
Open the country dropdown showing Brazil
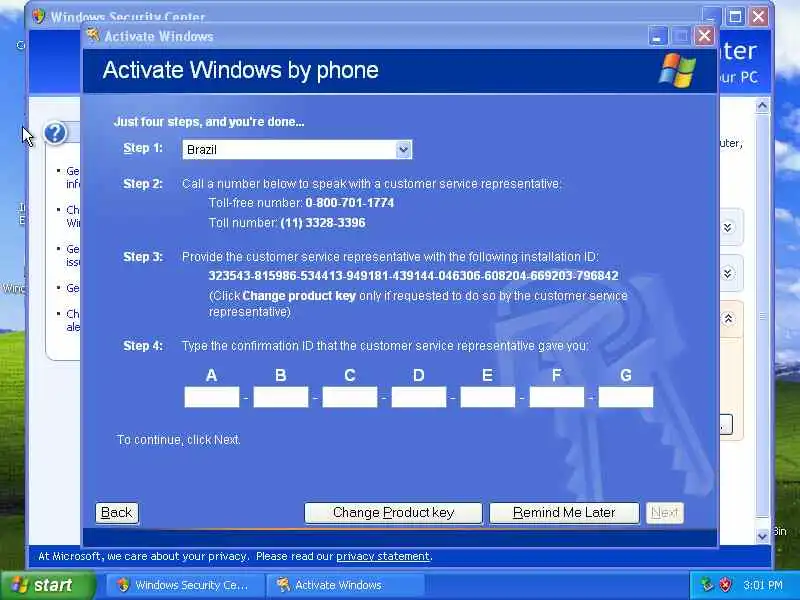click(297, 149)
